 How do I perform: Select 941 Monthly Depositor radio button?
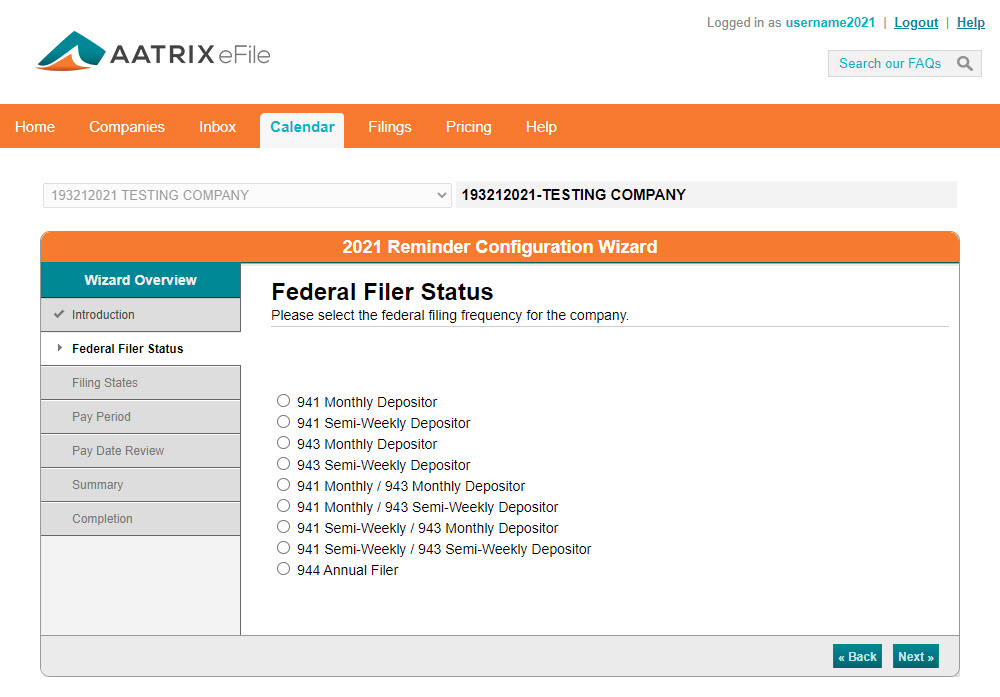284,401
